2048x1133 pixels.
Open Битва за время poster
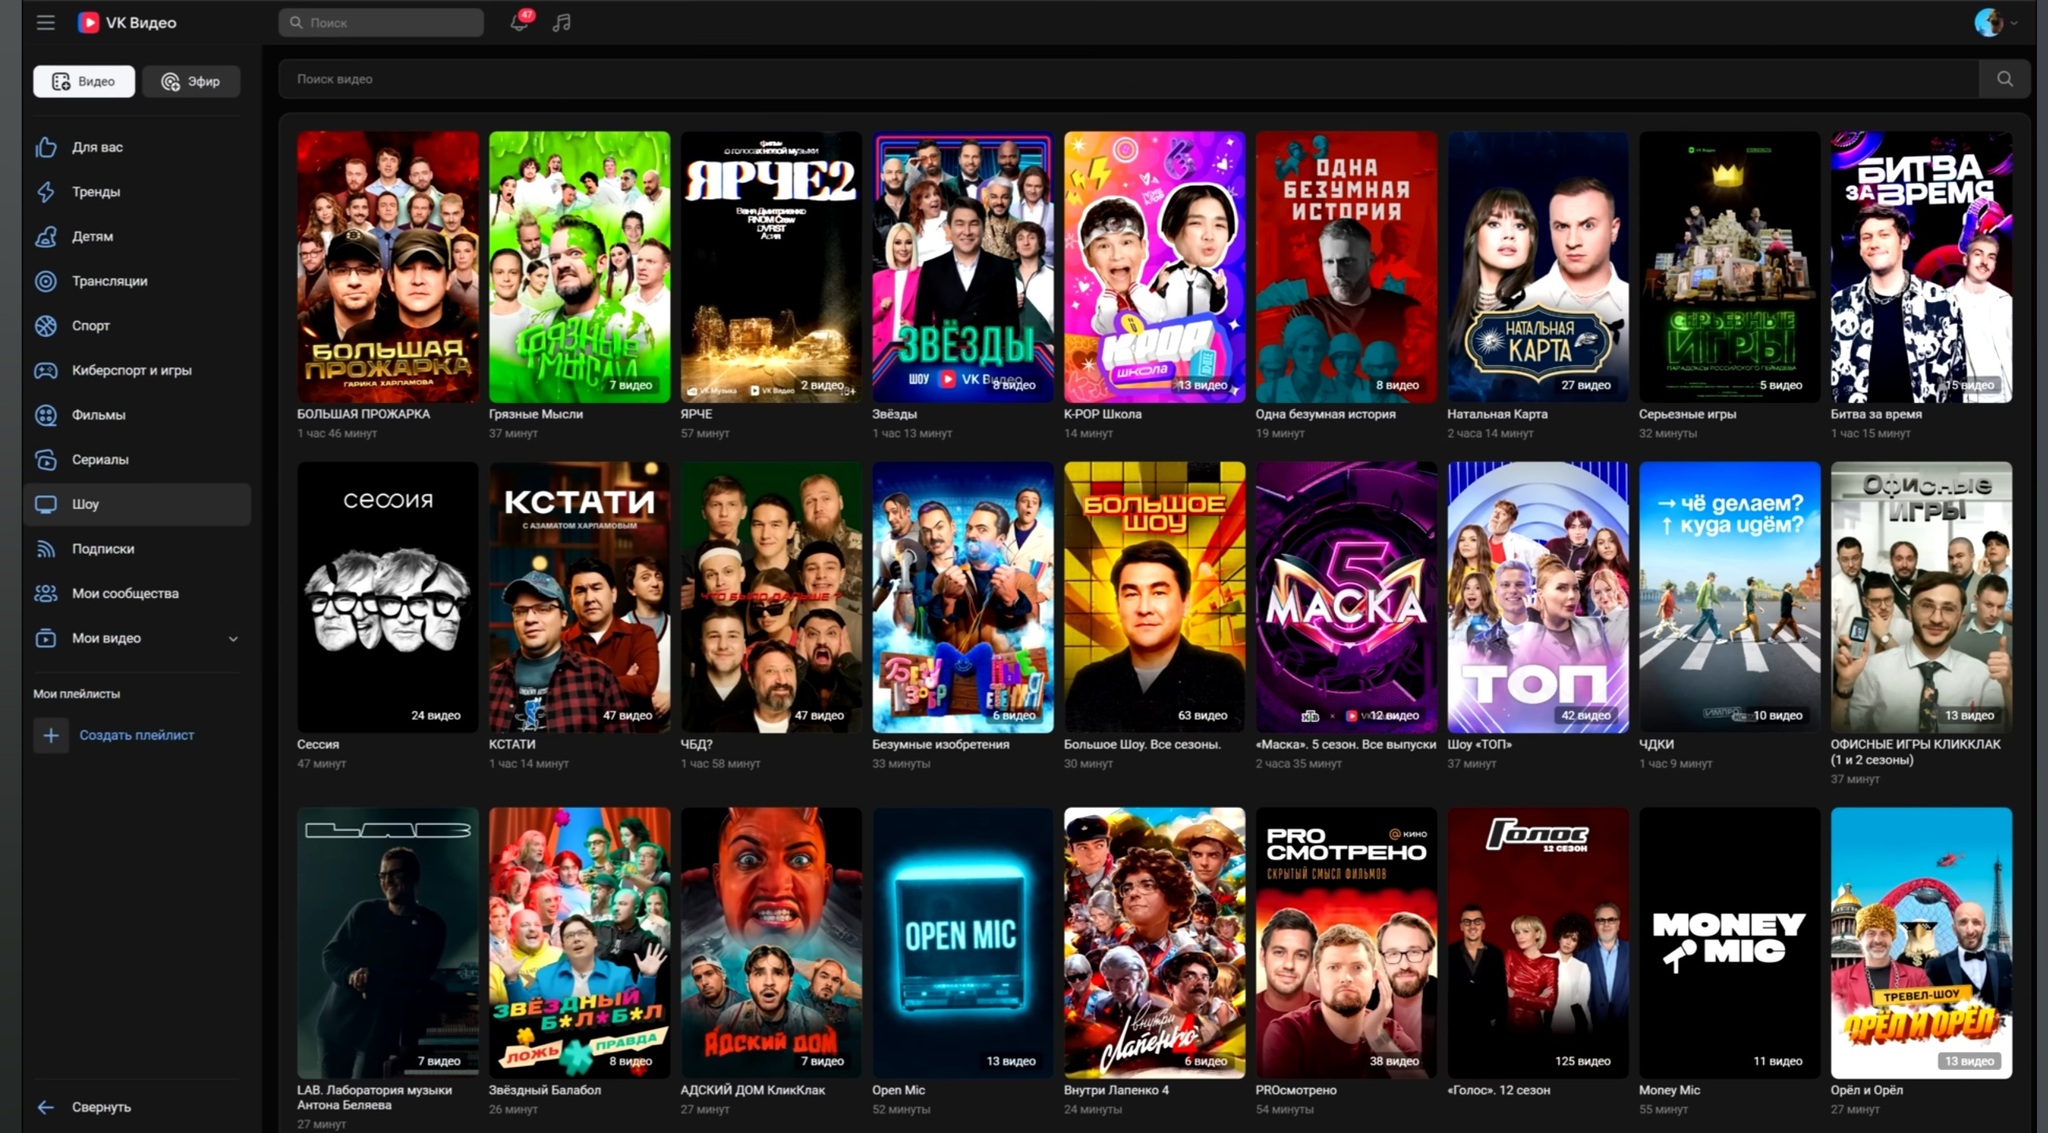tap(1921, 267)
